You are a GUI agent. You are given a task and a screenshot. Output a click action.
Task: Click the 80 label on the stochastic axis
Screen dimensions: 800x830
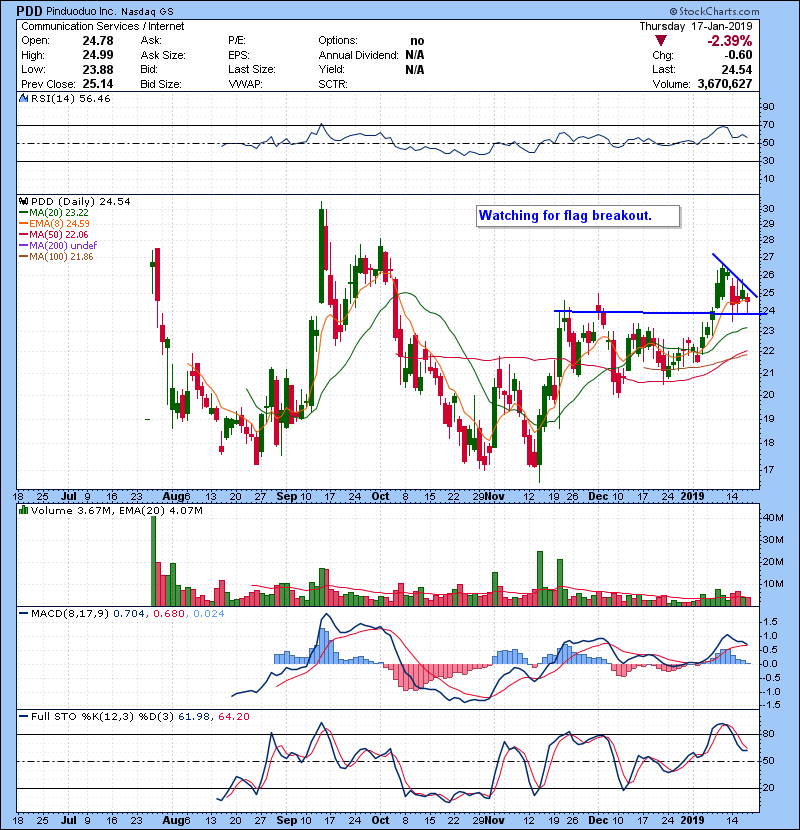tap(768, 734)
